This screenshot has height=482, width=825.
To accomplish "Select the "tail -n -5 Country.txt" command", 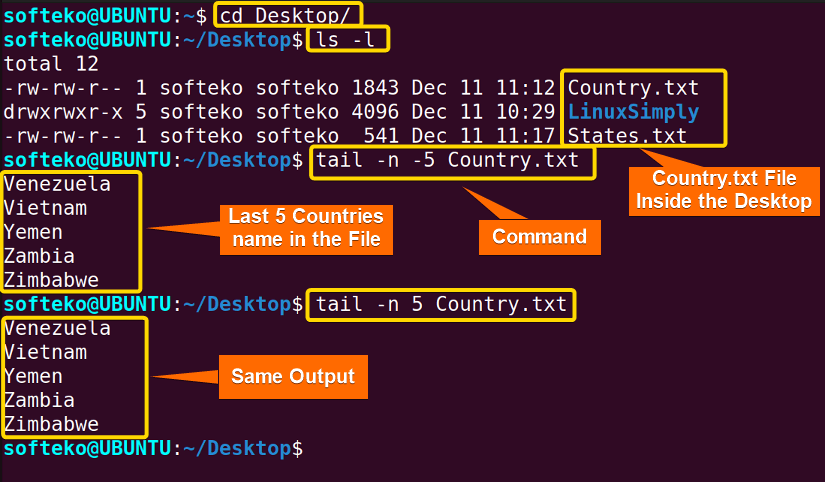I will (447, 160).
